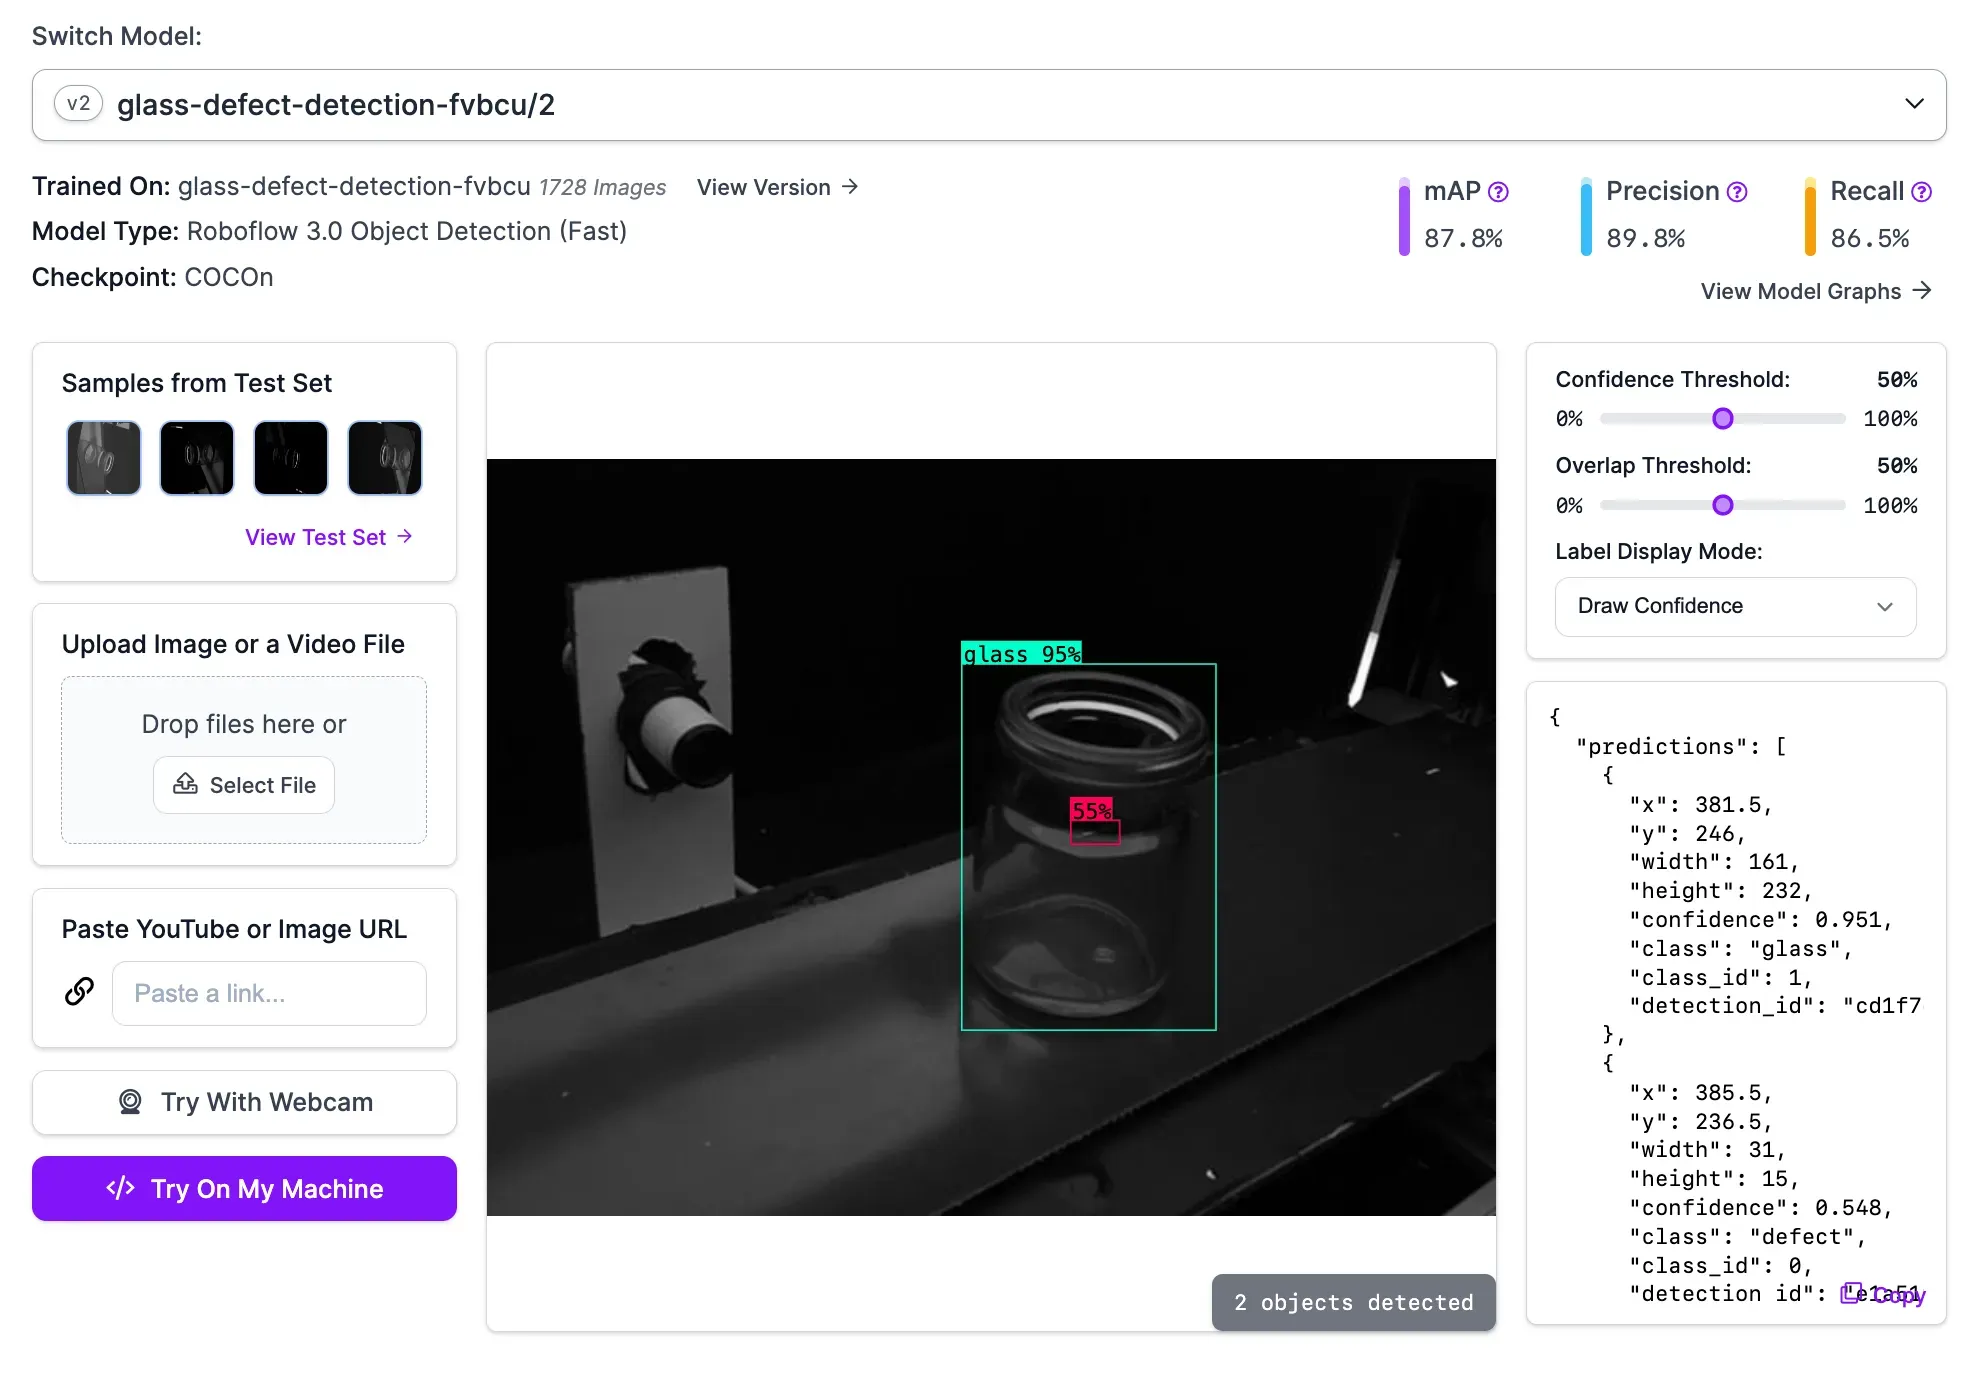1970x1374 pixels.
Task: Click the Recall help question-mark icon
Action: tap(1921, 192)
